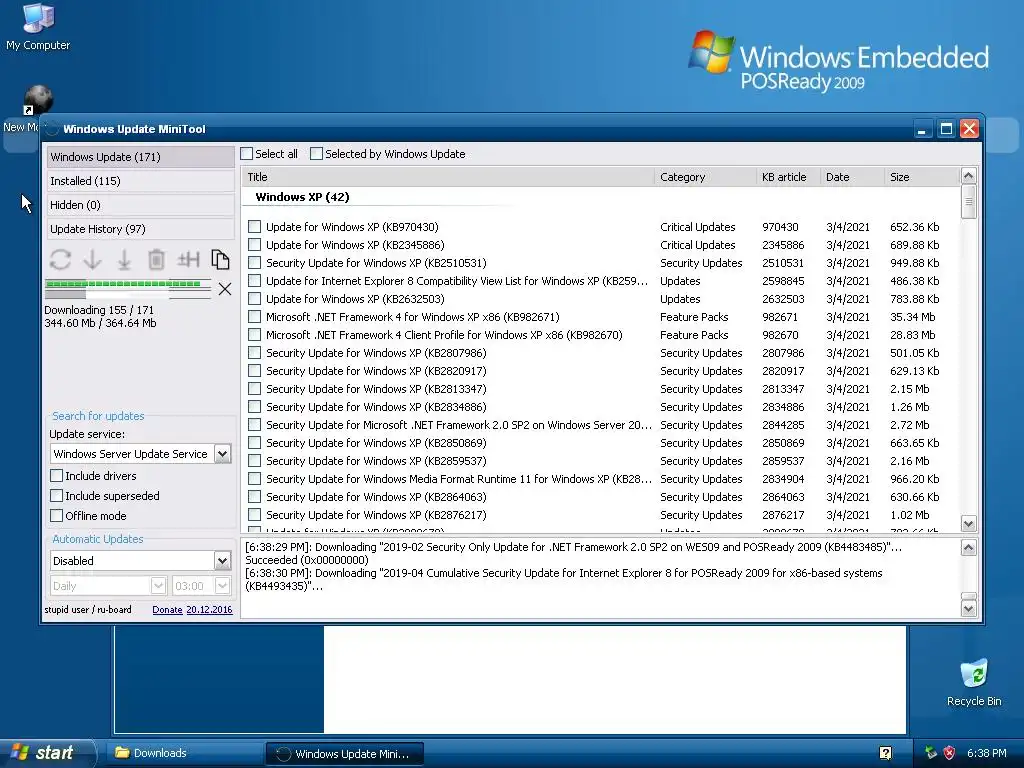
Task: Check the KB2510531 security update checkbox
Action: tap(255, 263)
